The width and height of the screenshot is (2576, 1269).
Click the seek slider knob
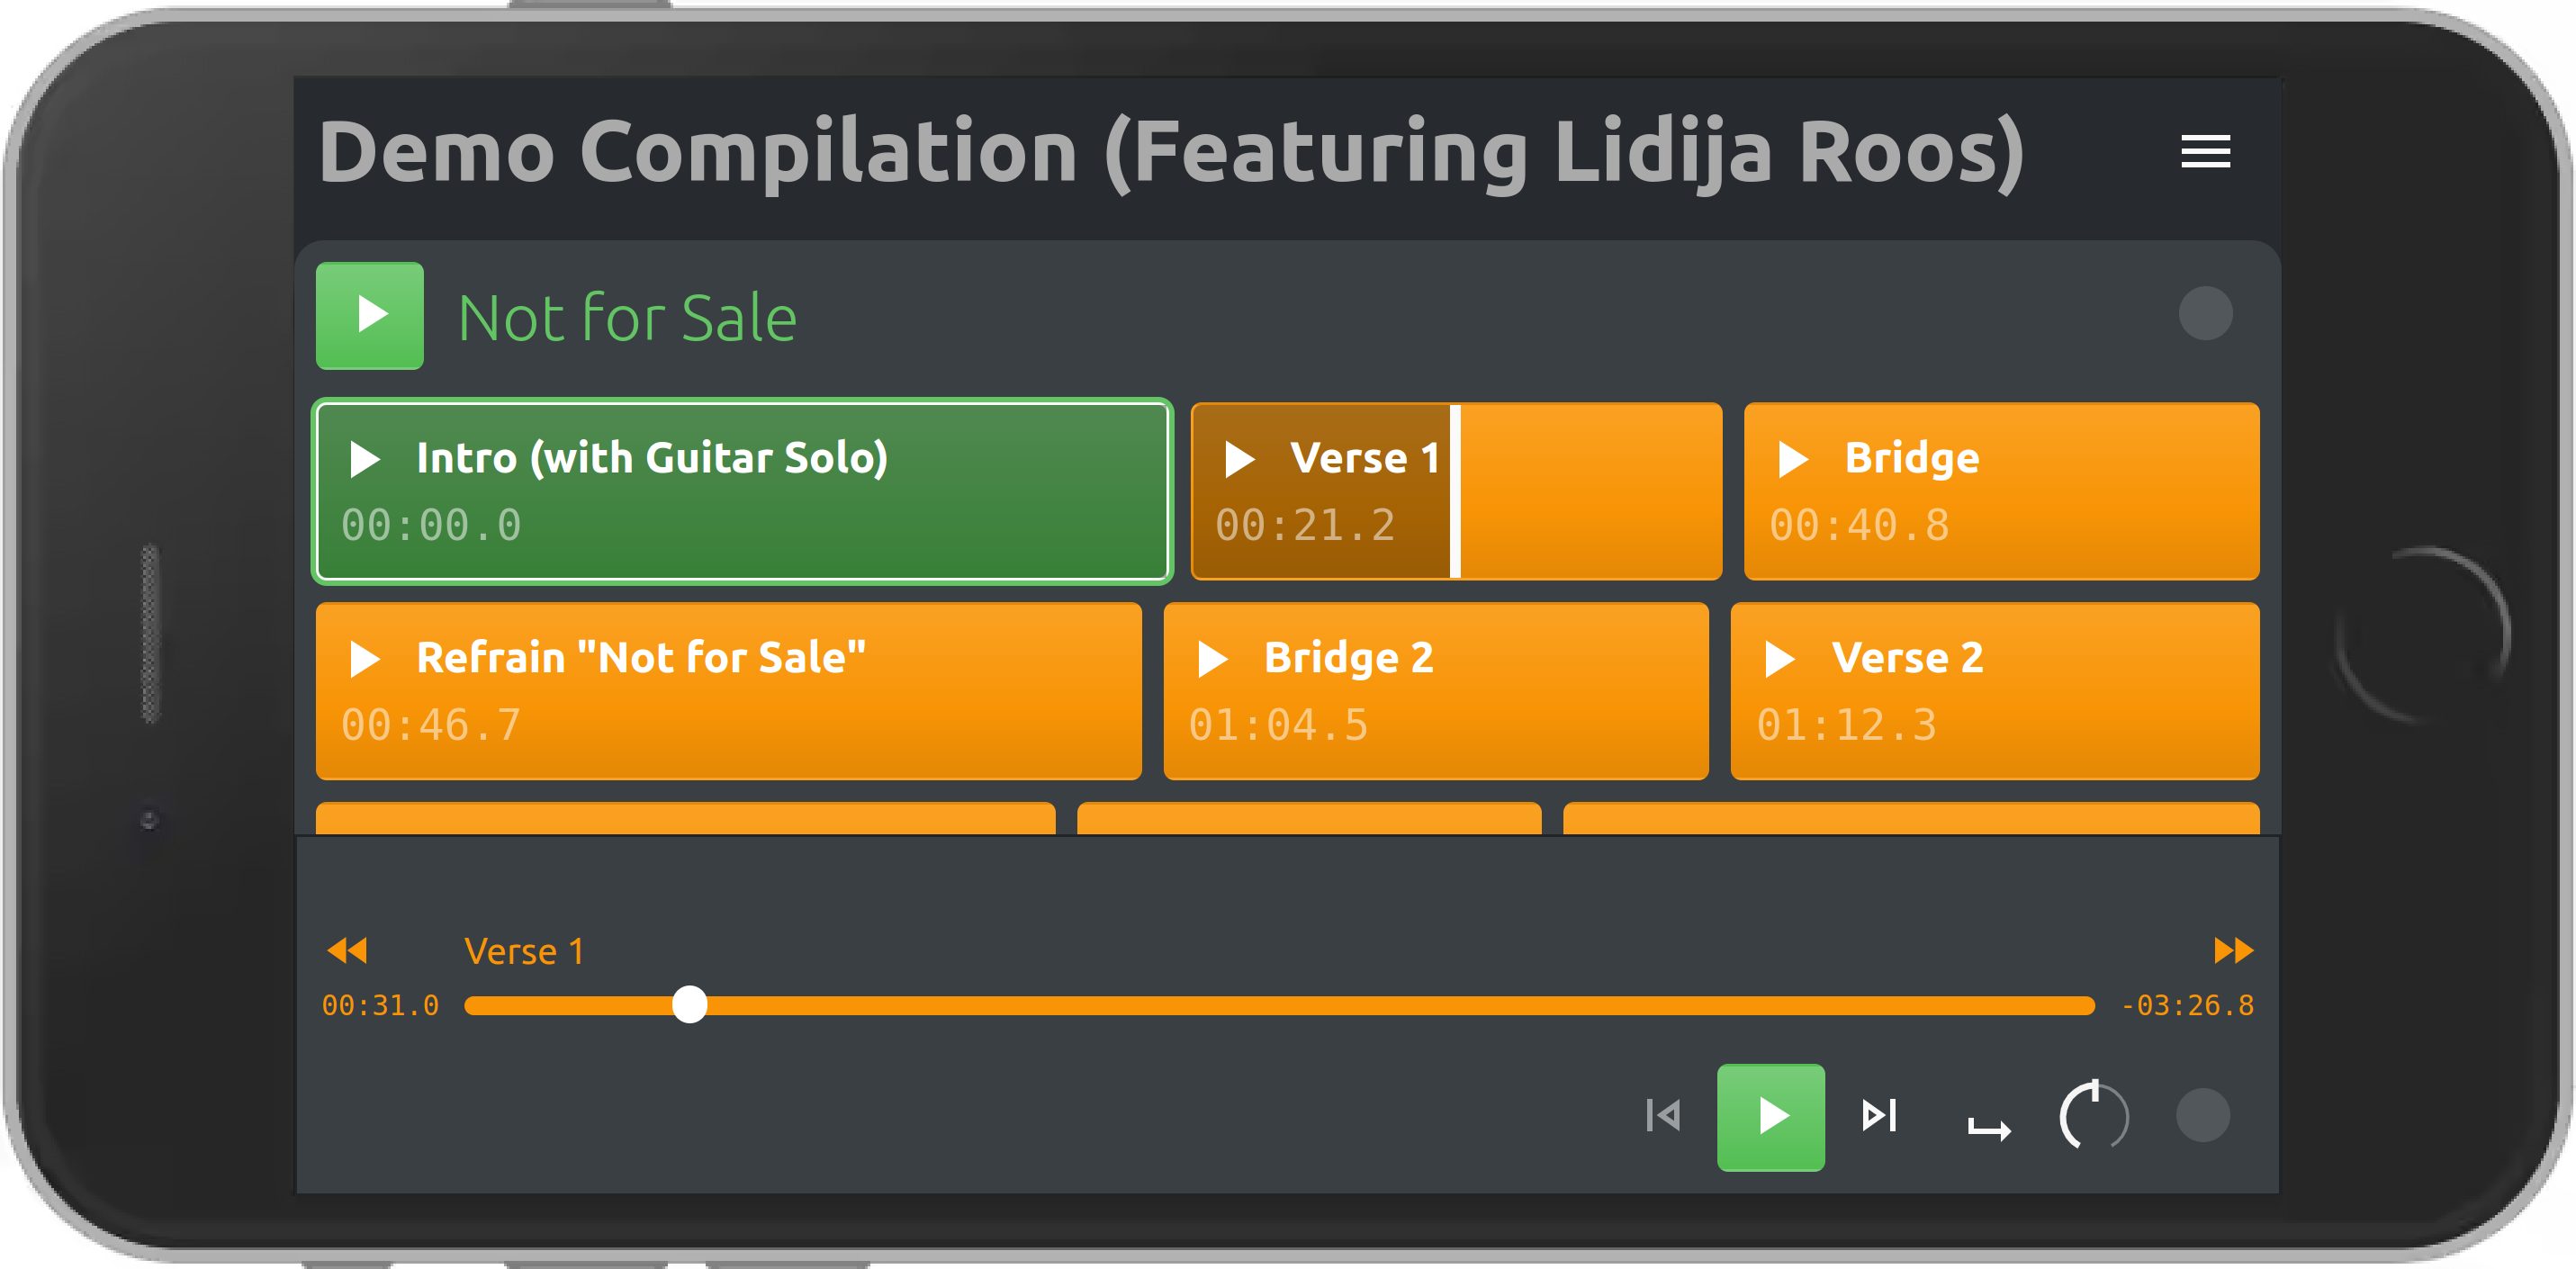(x=689, y=1004)
